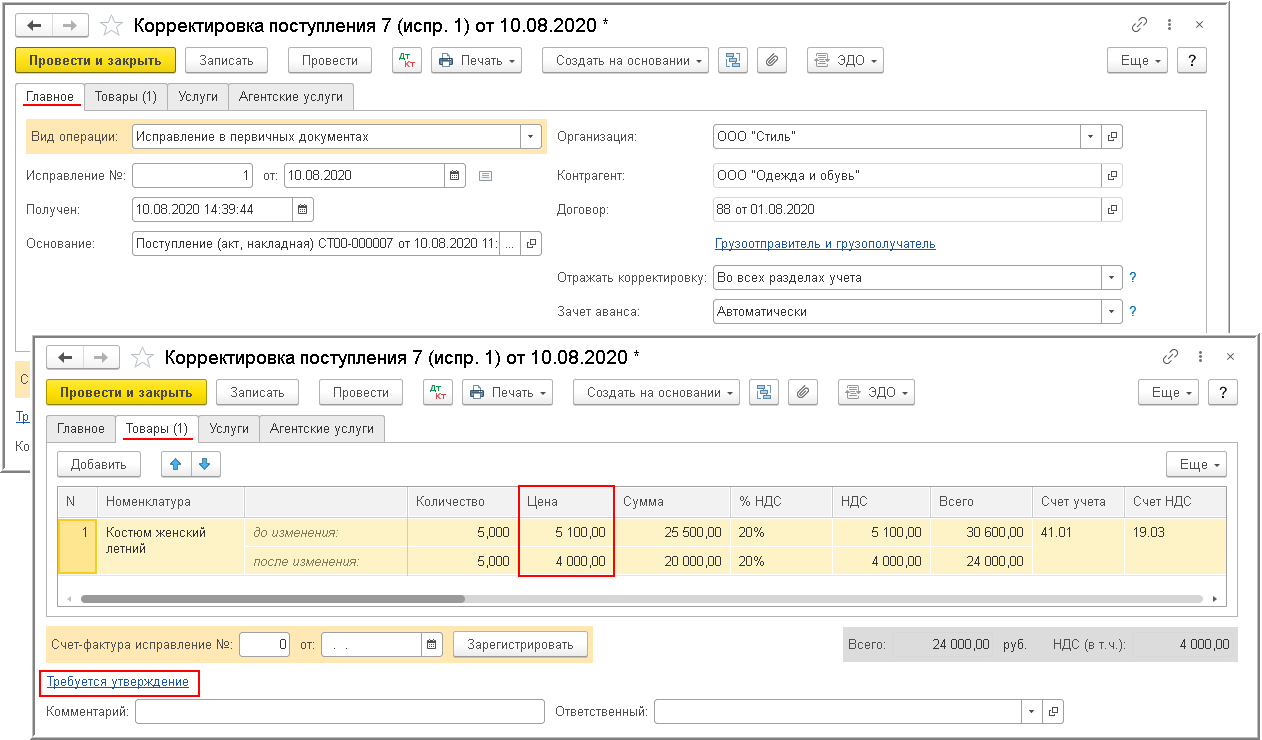Expand the Вид операции dropdown
The width and height of the screenshot is (1262, 740).
(530, 136)
